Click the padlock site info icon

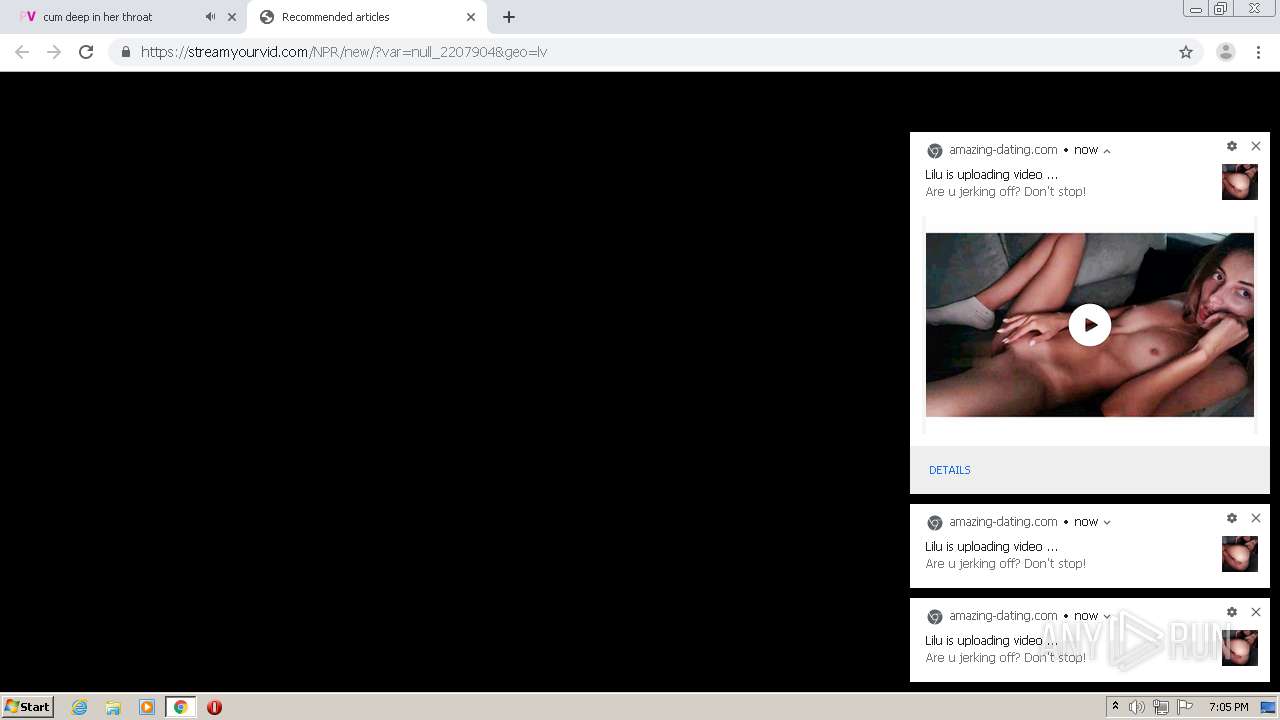125,52
